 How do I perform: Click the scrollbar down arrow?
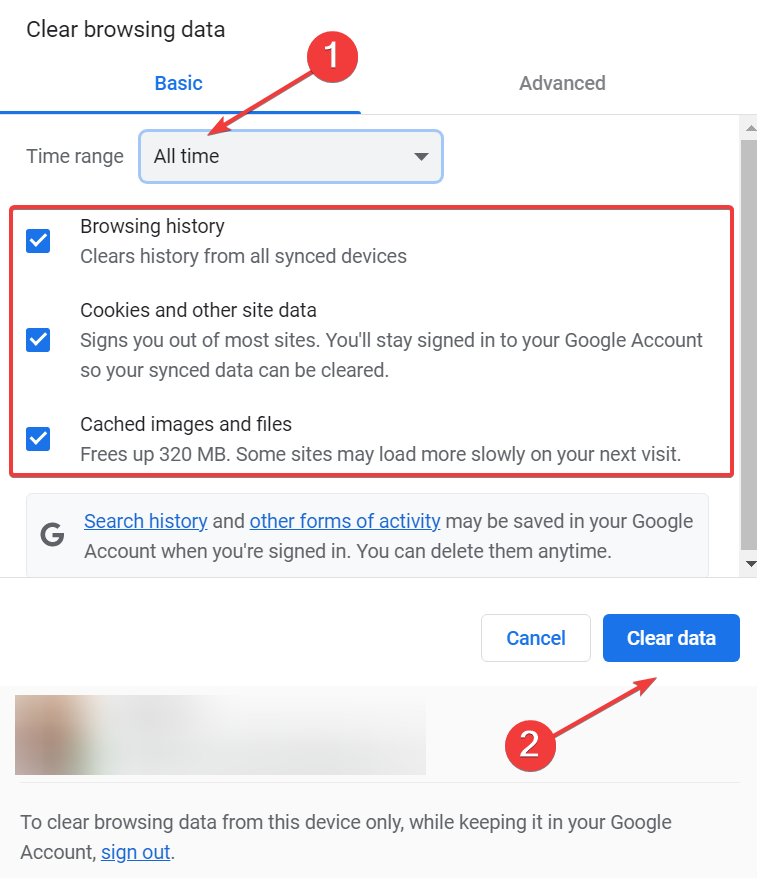750,564
